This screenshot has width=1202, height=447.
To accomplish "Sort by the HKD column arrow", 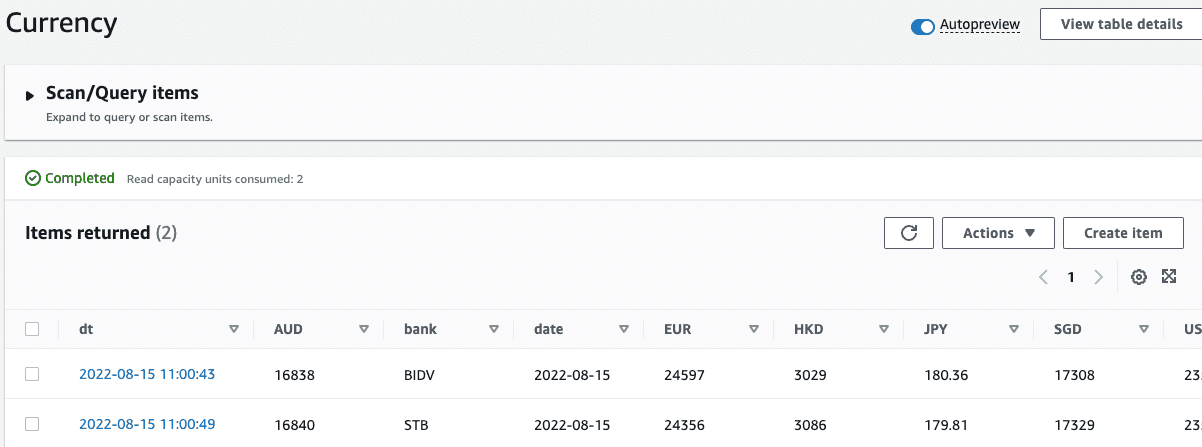I will click(x=884, y=329).
